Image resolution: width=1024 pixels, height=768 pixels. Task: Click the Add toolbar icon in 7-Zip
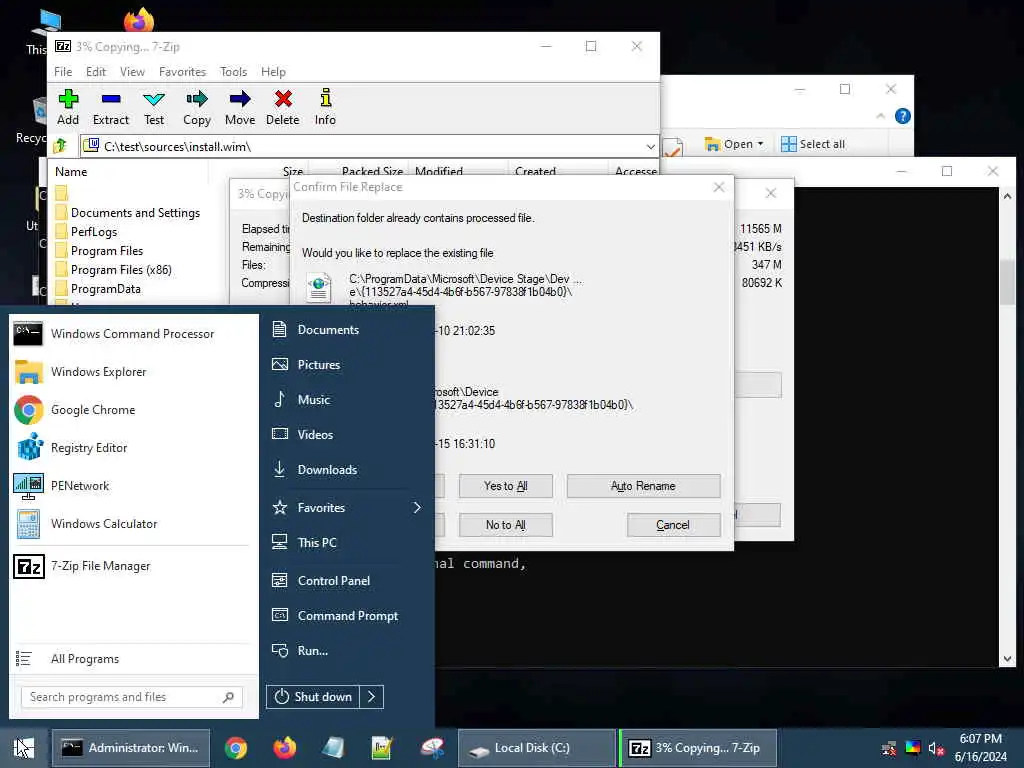(68, 107)
